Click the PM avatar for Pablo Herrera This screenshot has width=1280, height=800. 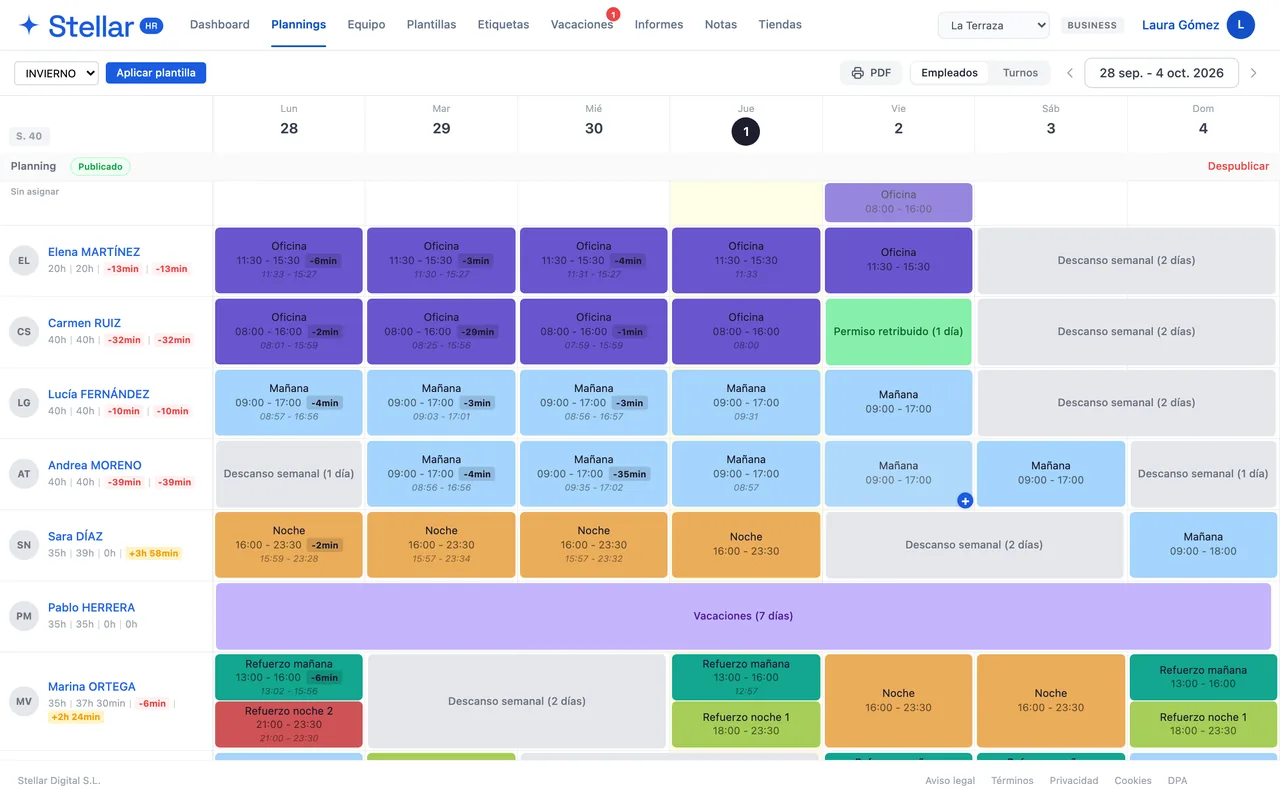point(24,615)
